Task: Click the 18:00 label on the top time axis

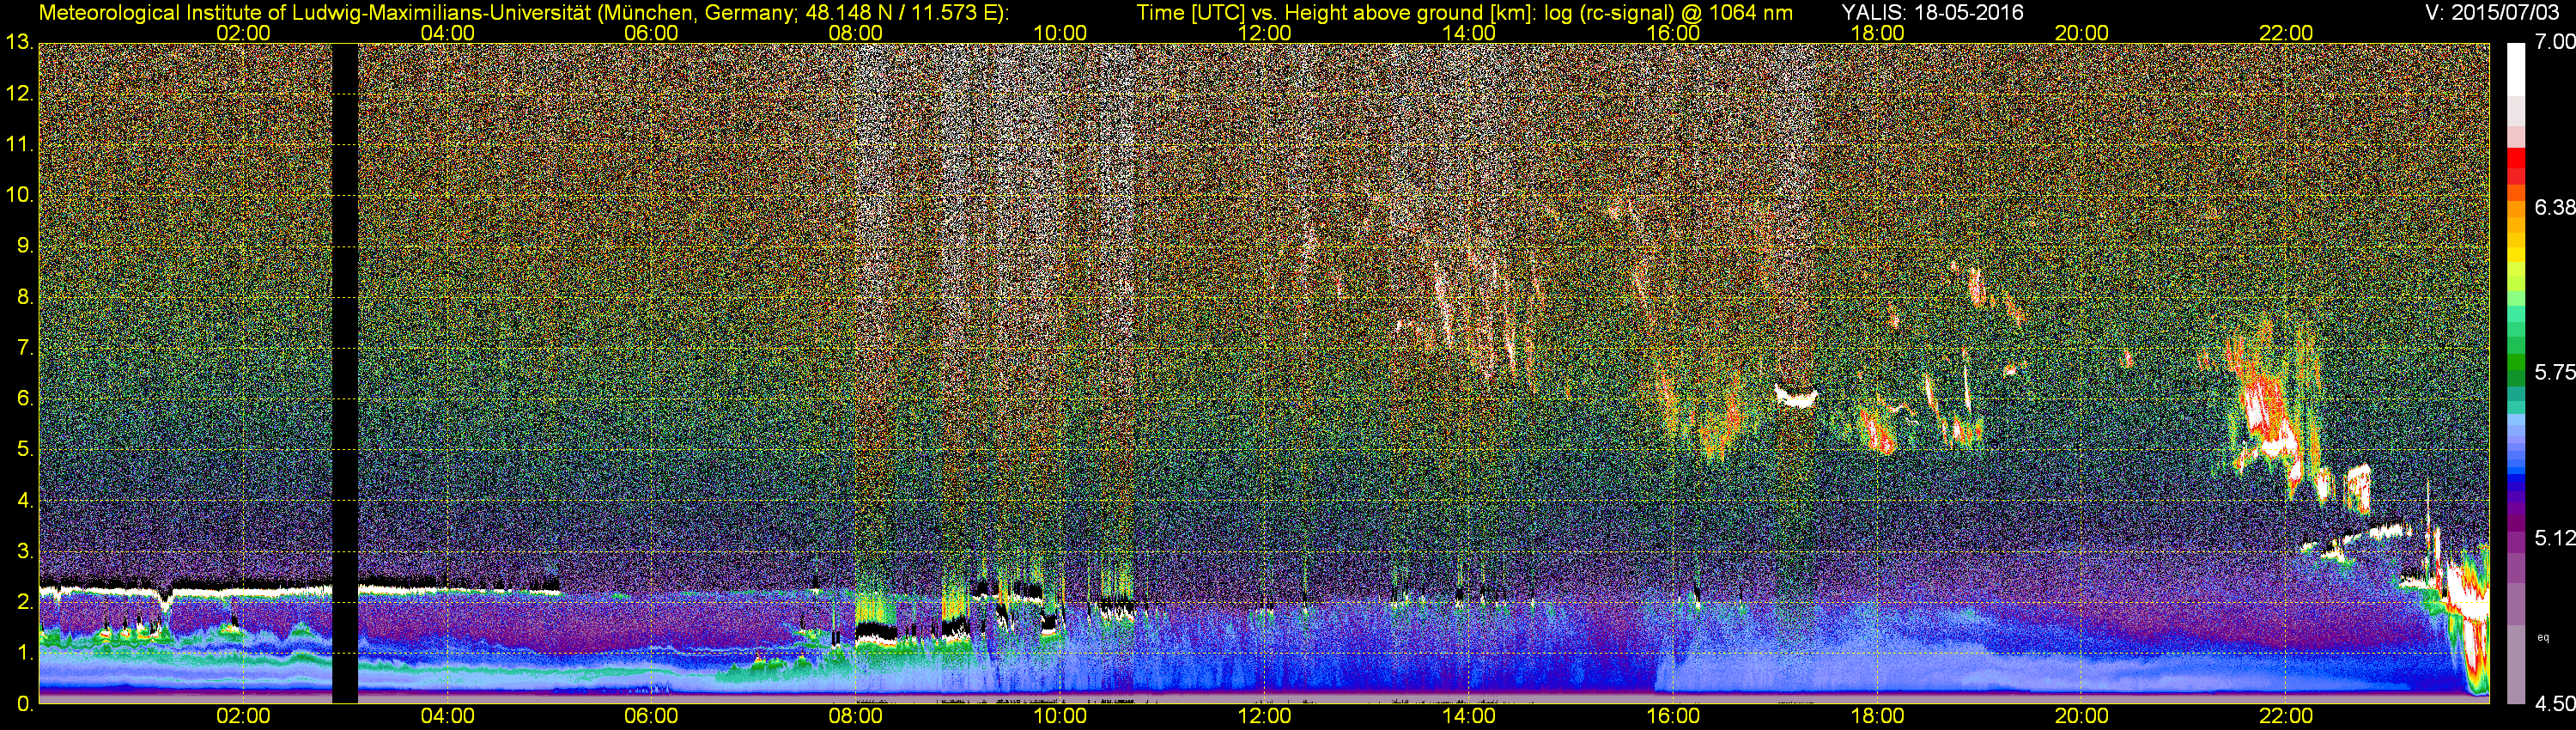Action: 1877,33
